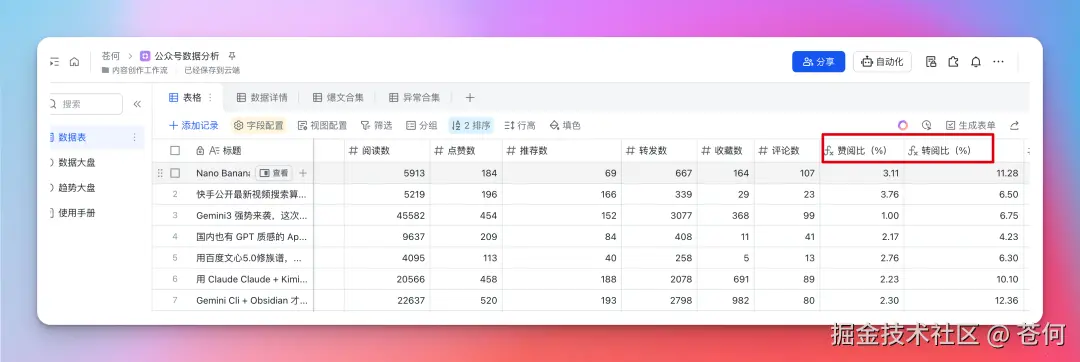Viewport: 1080px width, 362px height.
Task: Click the 查看 button on Nano Banana row
Action: click(273, 173)
